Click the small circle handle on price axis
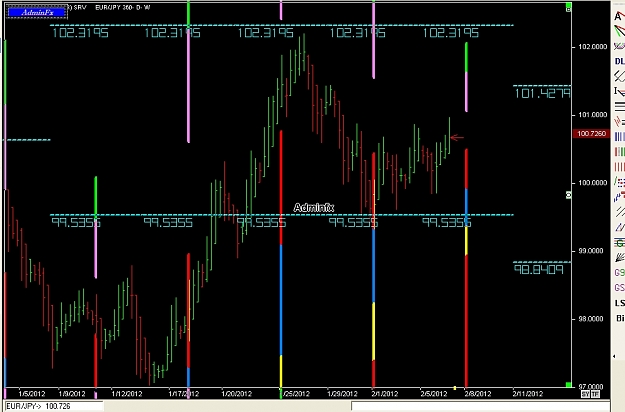 point(569,195)
